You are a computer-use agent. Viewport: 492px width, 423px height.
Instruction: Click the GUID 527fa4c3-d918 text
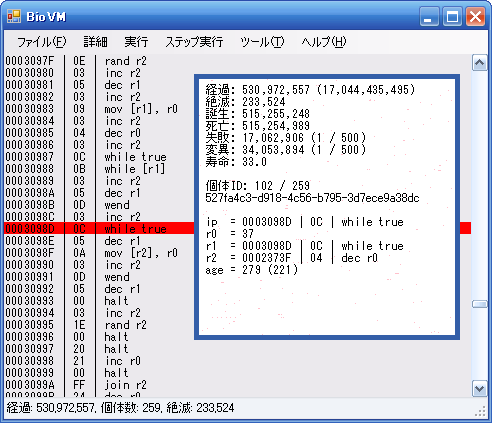coord(312,198)
